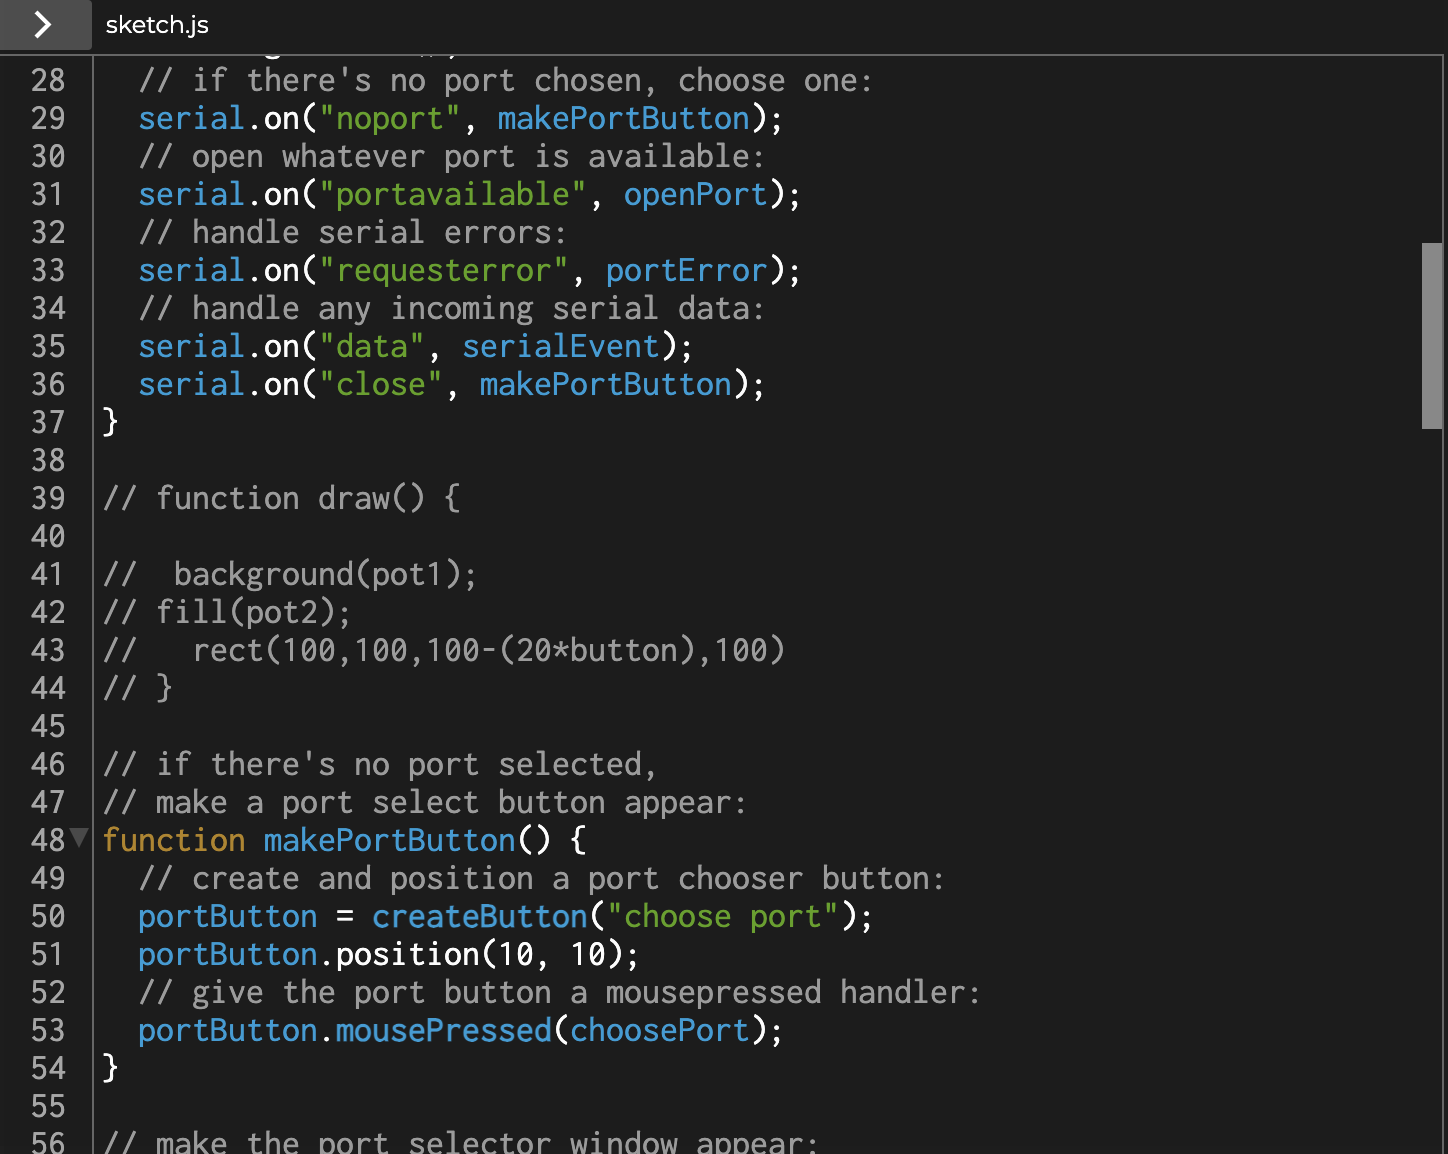Click the empty line 45 in the editor
The height and width of the screenshot is (1154, 1448).
300,726
